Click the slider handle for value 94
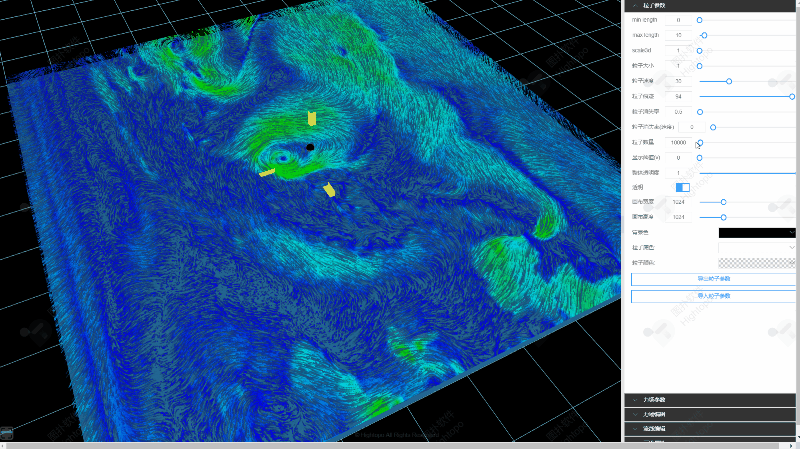 pyautogui.click(x=792, y=96)
